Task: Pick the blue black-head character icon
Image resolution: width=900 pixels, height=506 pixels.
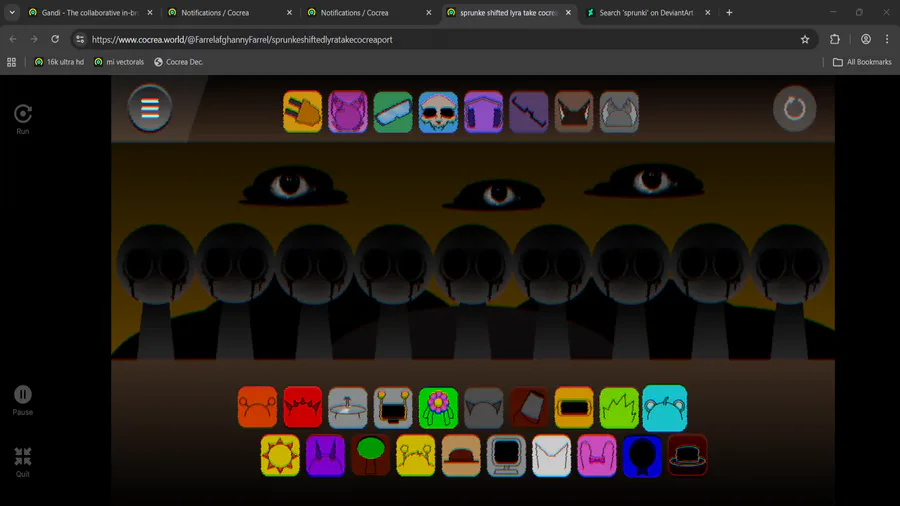Action: pos(642,456)
